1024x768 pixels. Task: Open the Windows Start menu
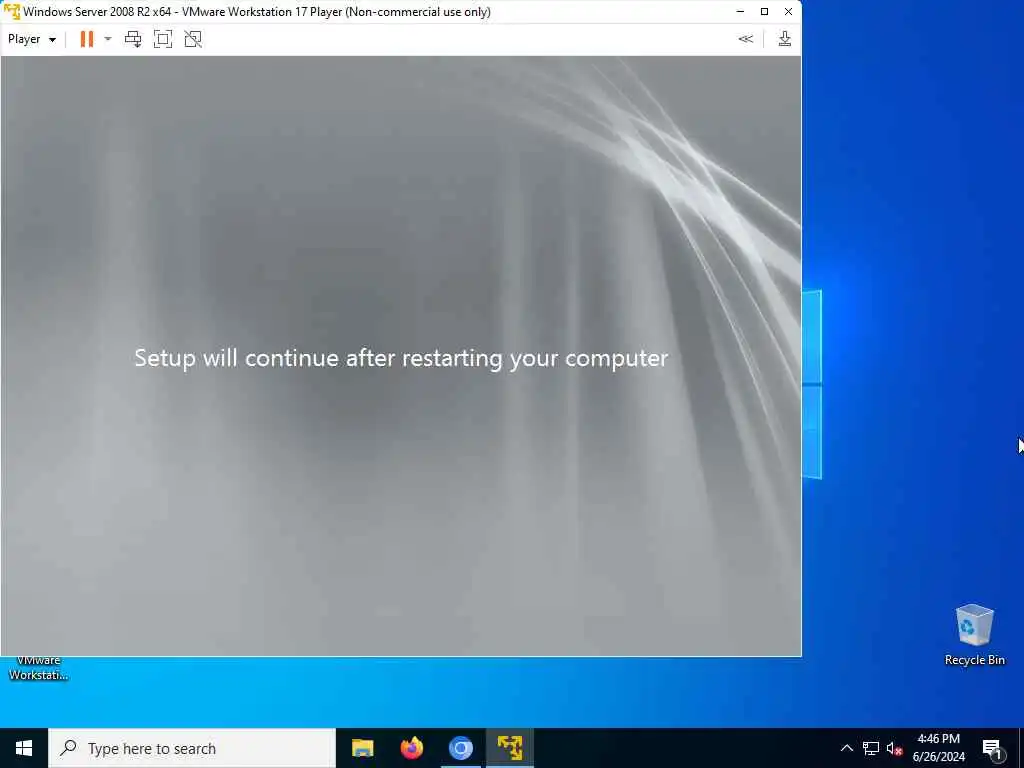point(24,748)
